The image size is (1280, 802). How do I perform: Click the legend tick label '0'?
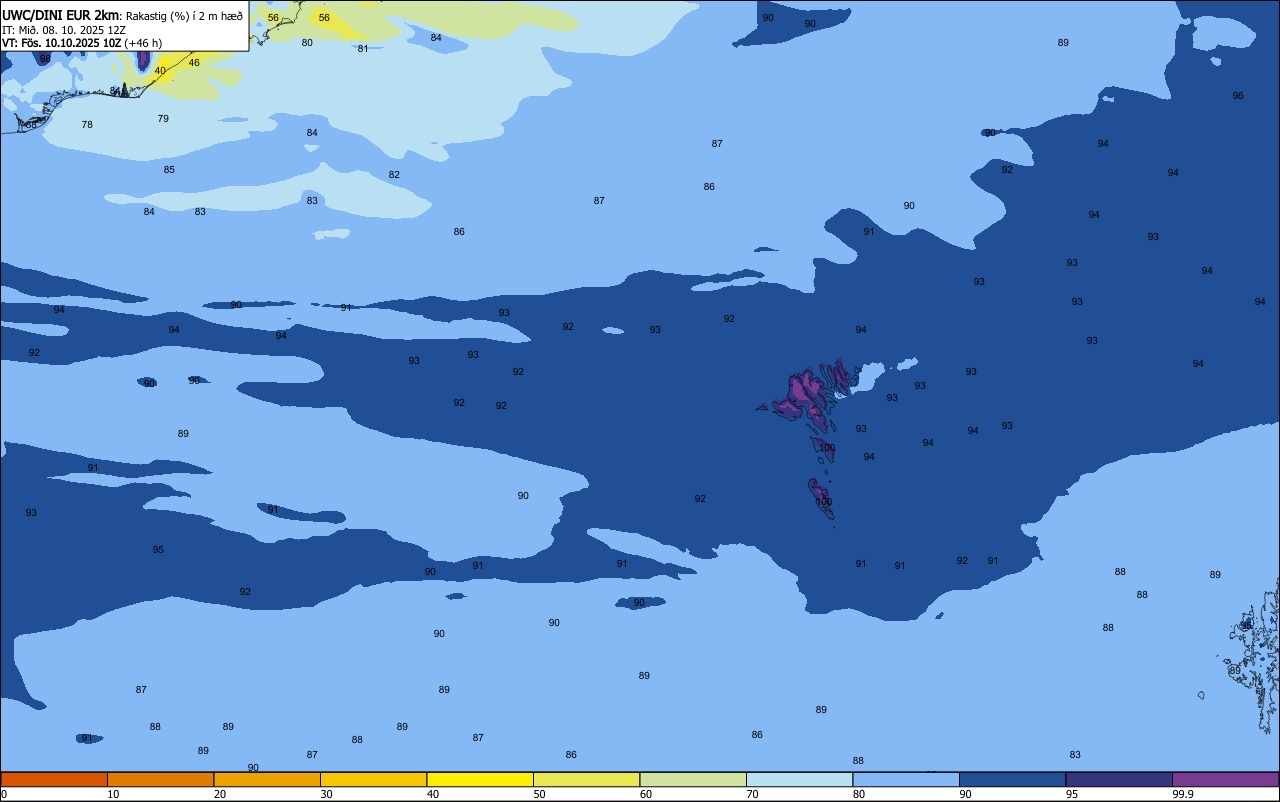coord(4,794)
